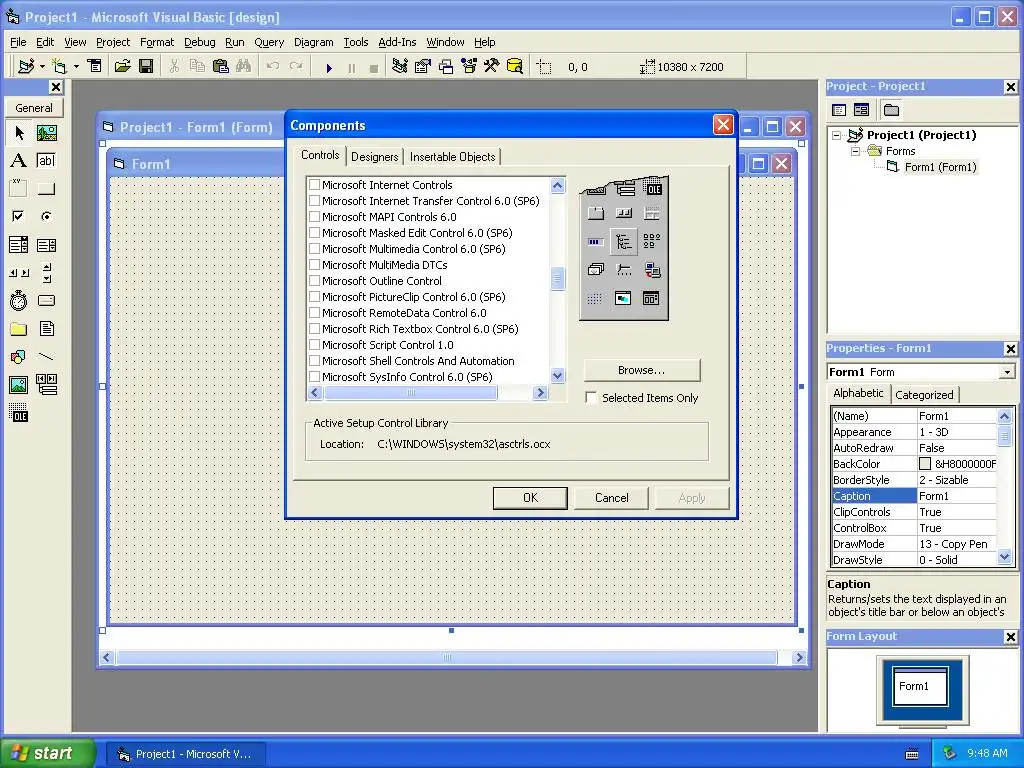Select the Timer tool in toolbox
Screen dimensions: 1024x768
[x=19, y=301]
